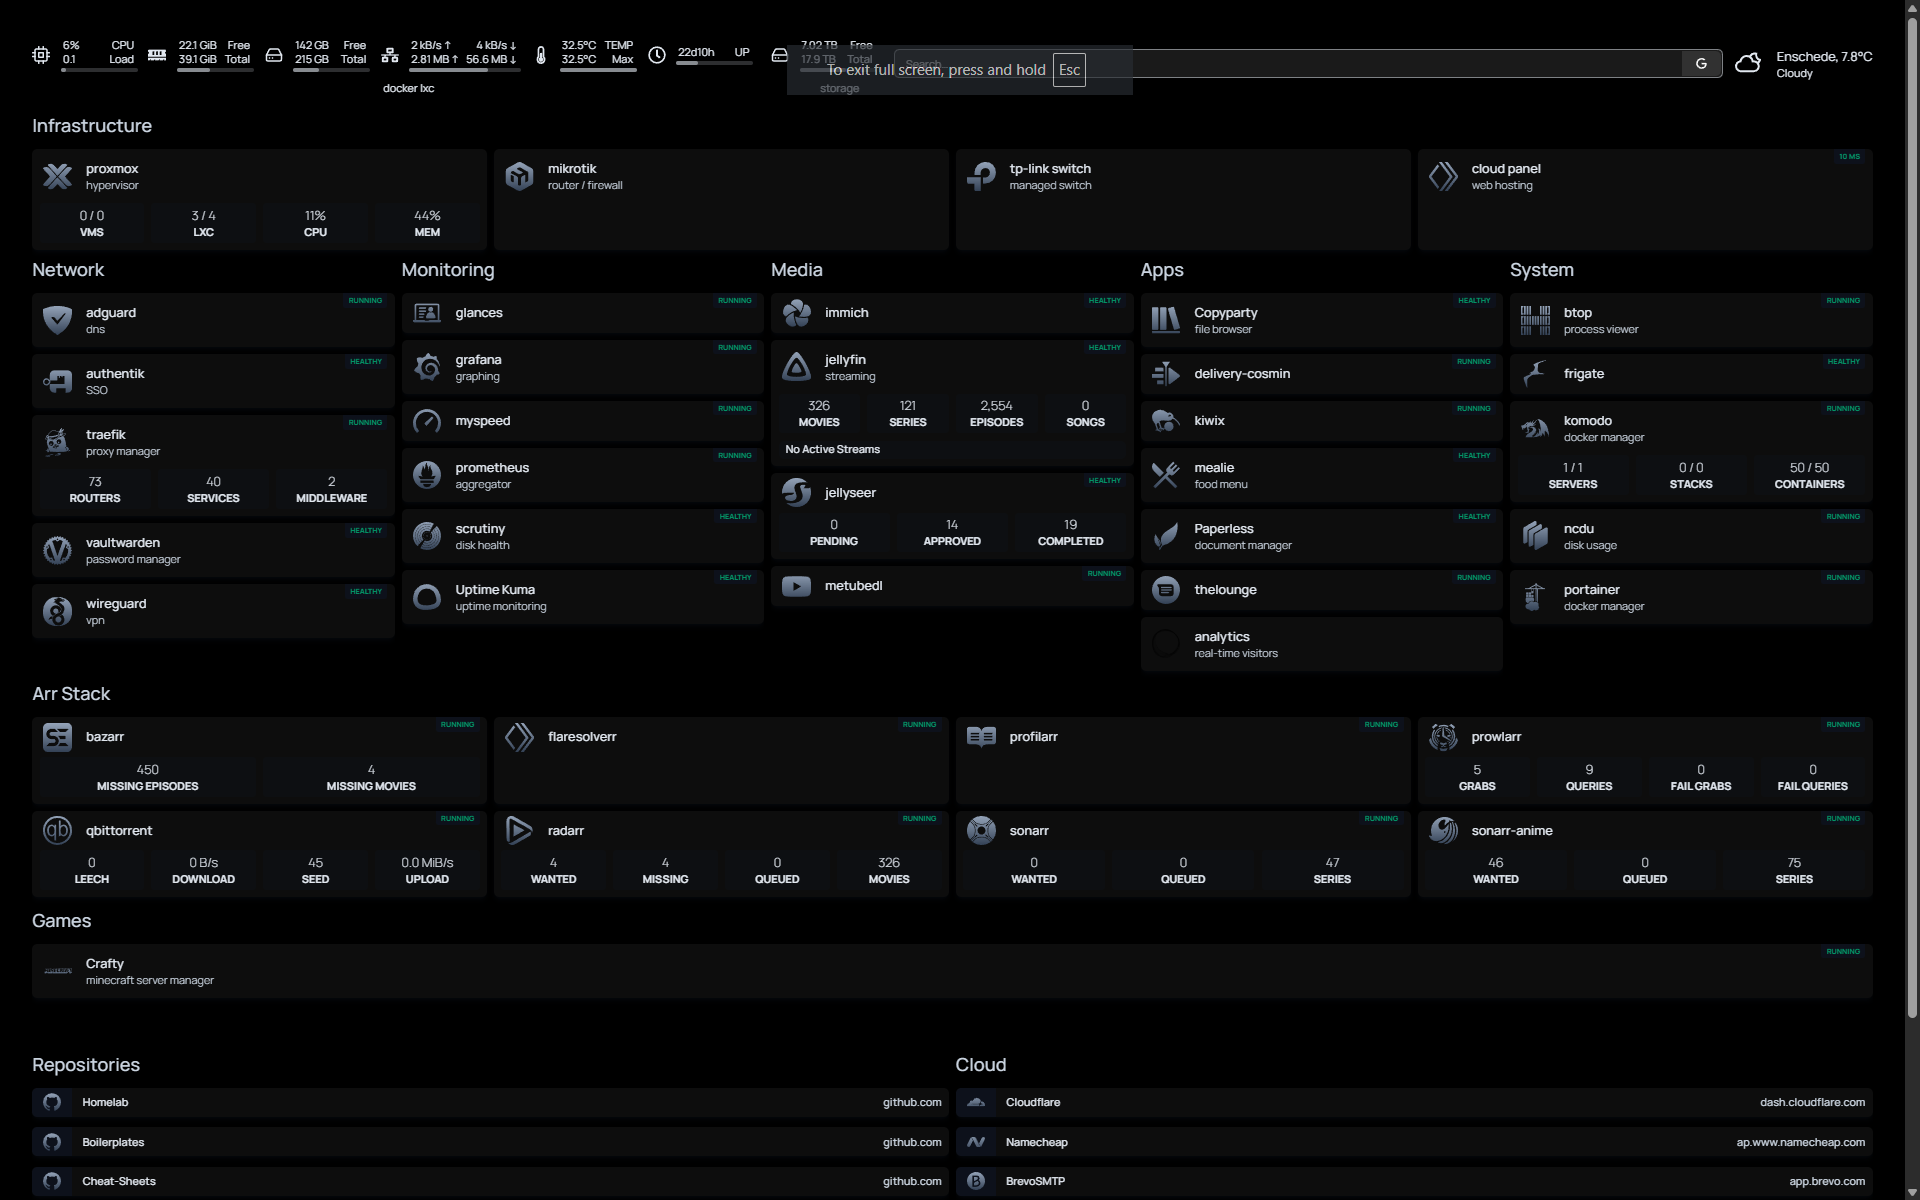Image resolution: width=1920 pixels, height=1200 pixels.
Task: Open the analytics real-time visitors card
Action: [x=1321, y=644]
